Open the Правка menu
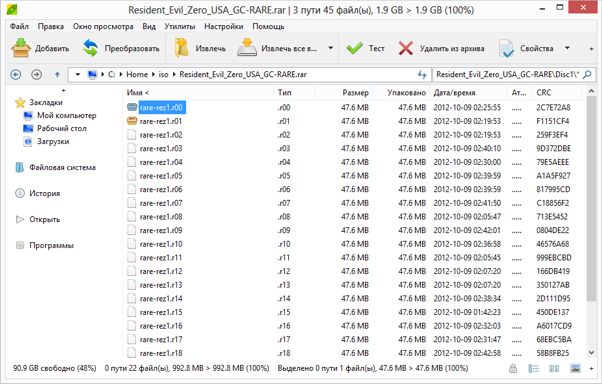The image size is (602, 384). 51,26
